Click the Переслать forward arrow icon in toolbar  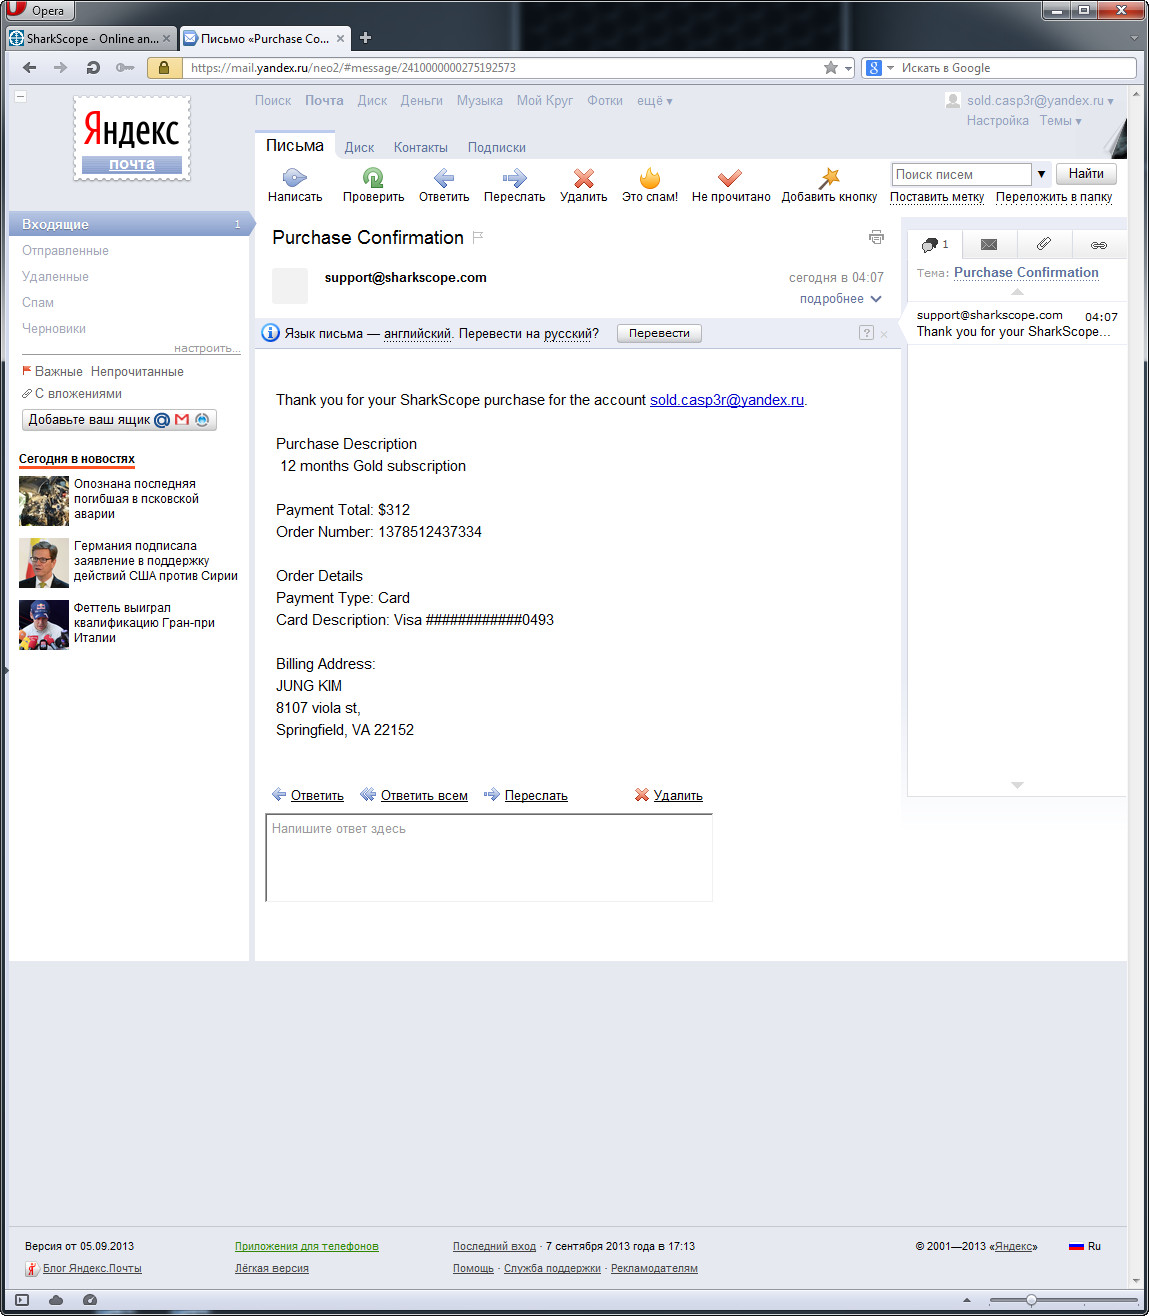click(x=514, y=178)
